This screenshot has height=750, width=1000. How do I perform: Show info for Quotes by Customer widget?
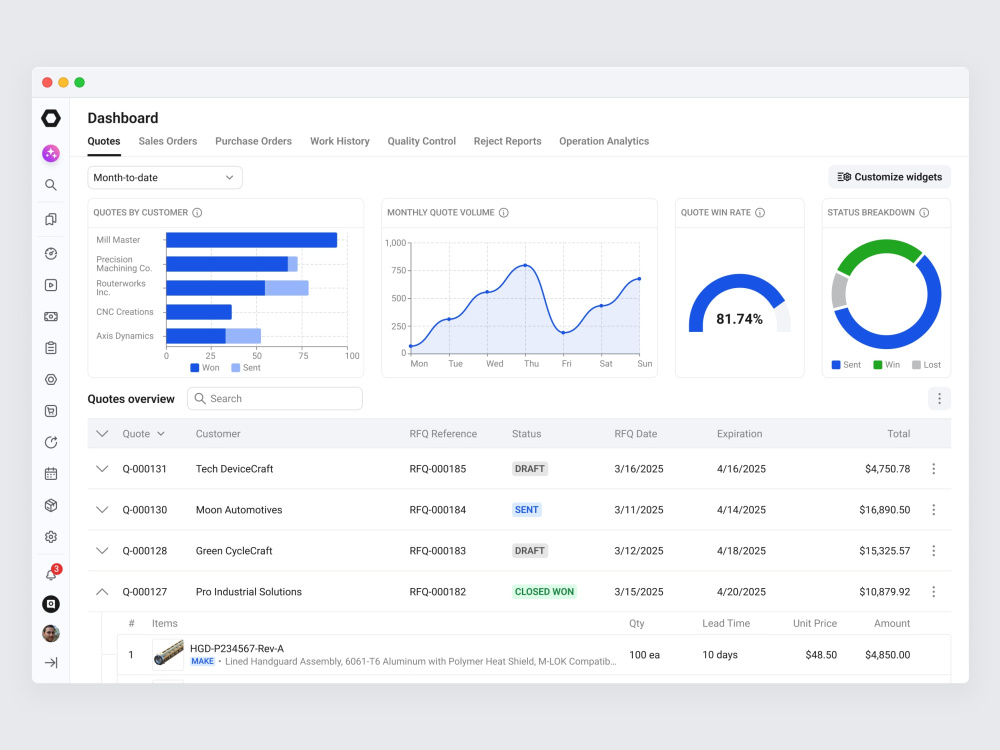197,212
